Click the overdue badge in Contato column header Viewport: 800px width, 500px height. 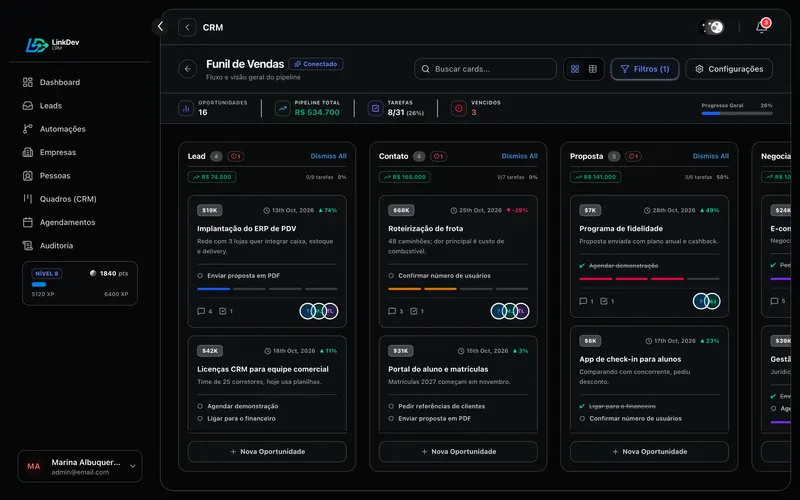438,156
